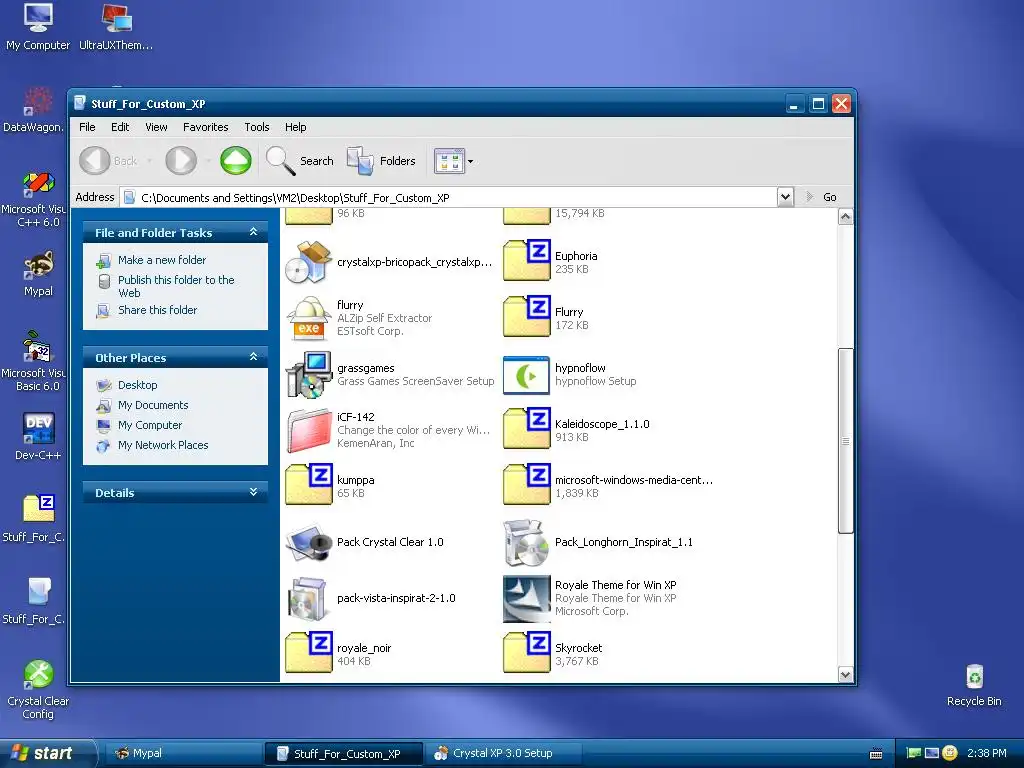
Task: Select the UltraUXTheme desktop icon
Action: (x=116, y=27)
